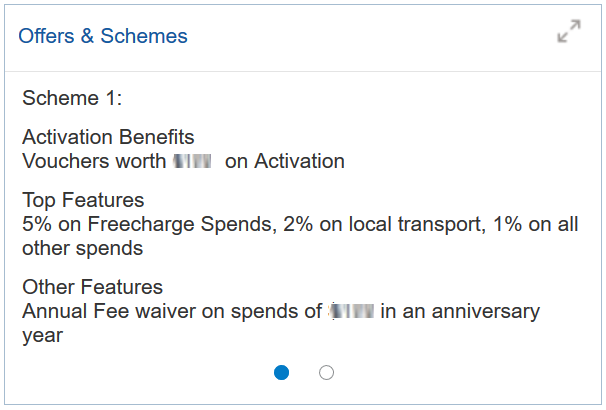Select the Other Features heading
The height and width of the screenshot is (410, 606).
pos(92,287)
